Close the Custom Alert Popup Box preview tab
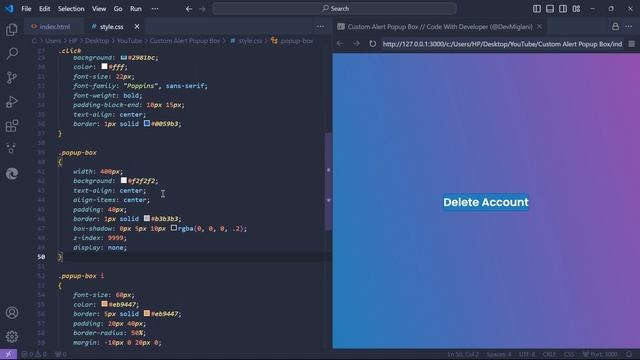The width and height of the screenshot is (640, 360). [540, 27]
